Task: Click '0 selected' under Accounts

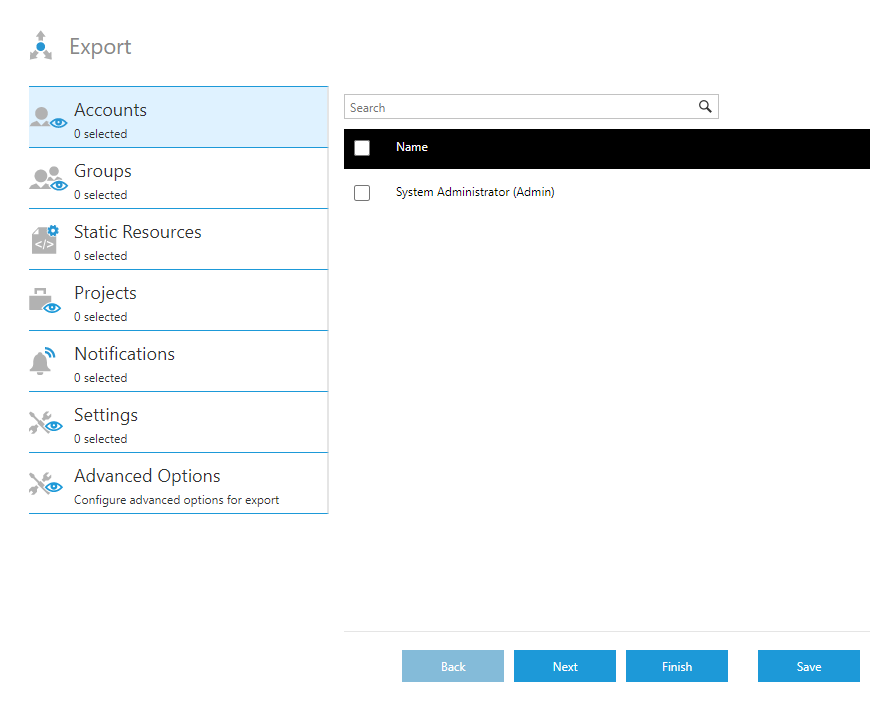Action: [x=100, y=134]
